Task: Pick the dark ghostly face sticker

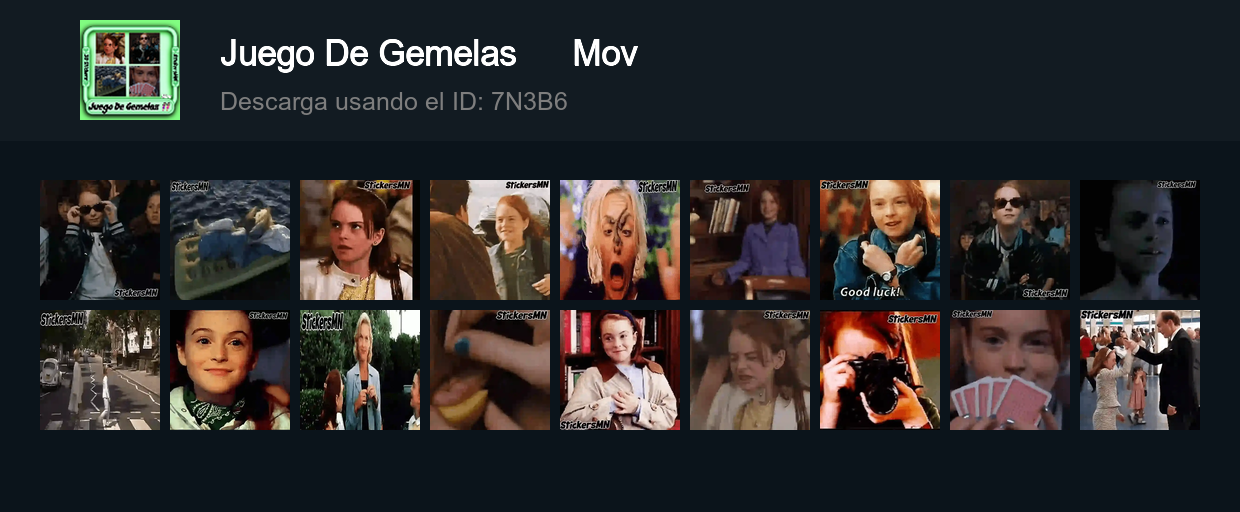Action: [1140, 240]
